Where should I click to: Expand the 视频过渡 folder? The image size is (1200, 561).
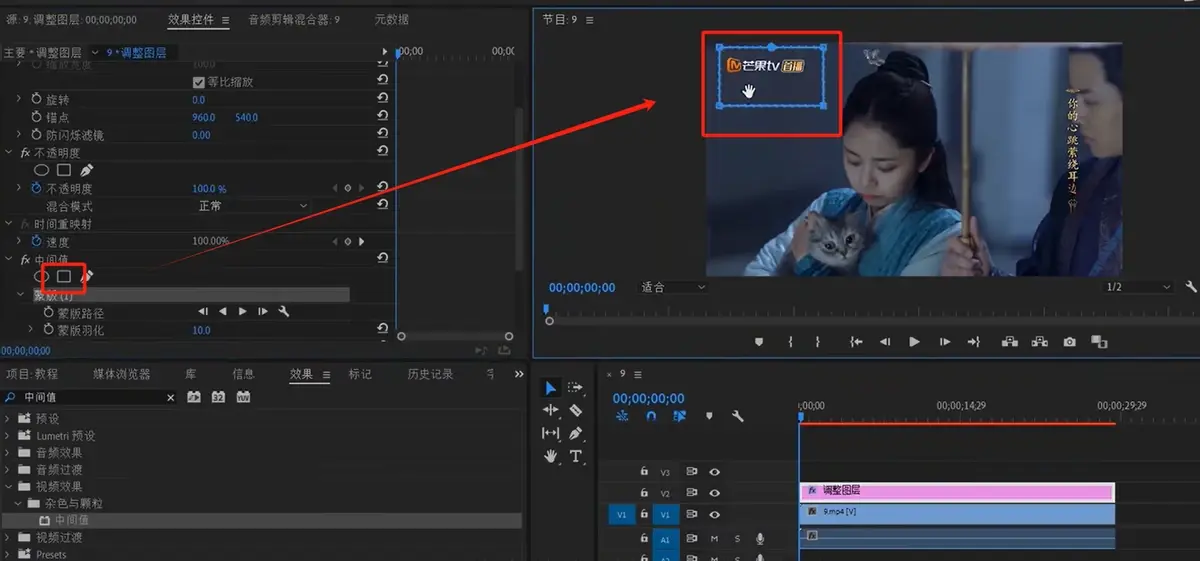pos(8,538)
